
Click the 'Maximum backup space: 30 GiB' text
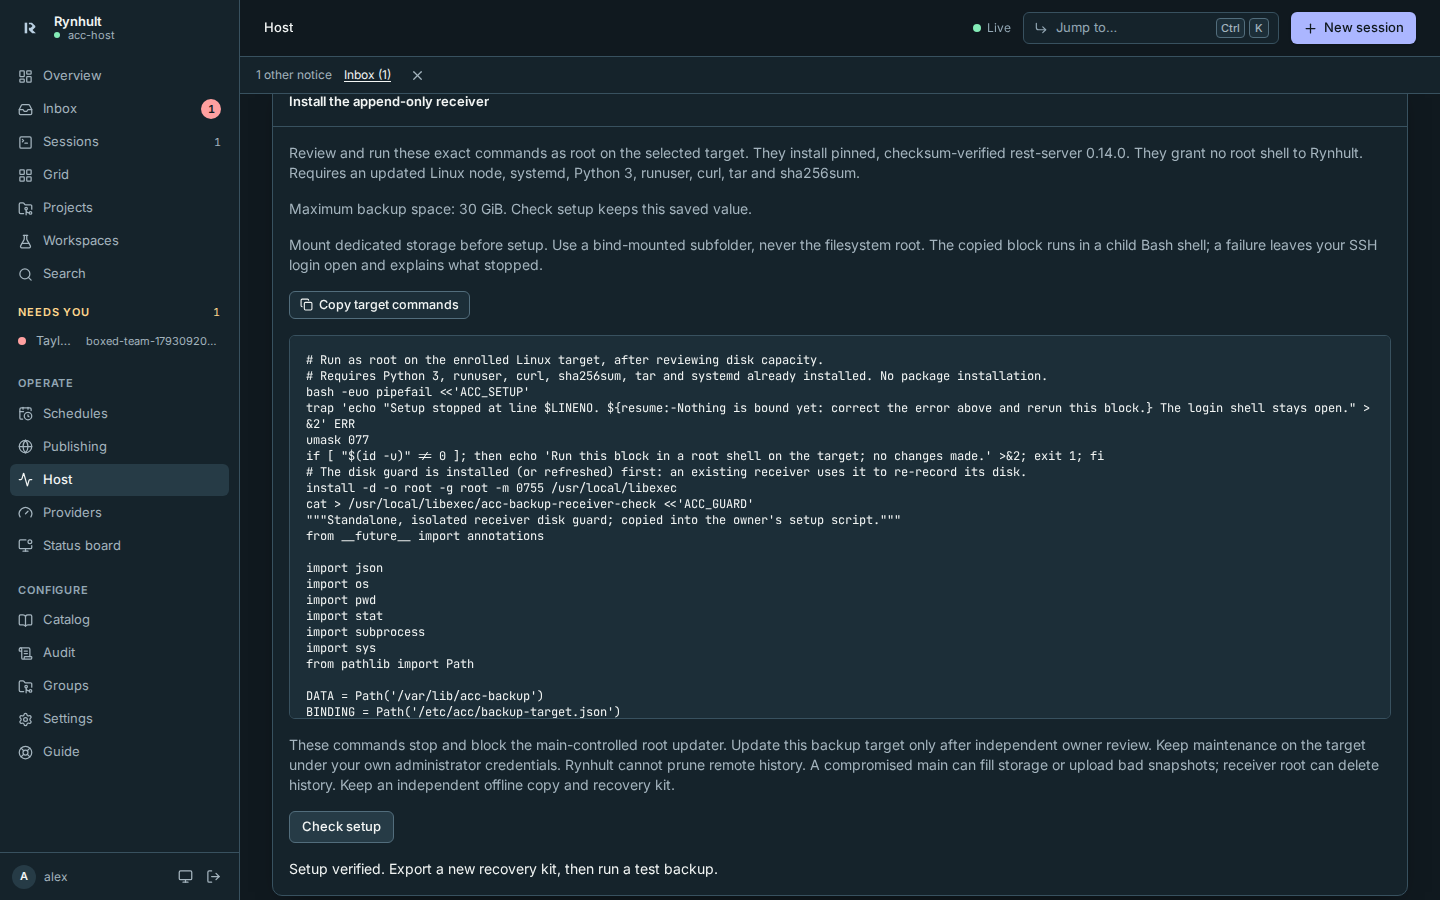click(x=520, y=209)
